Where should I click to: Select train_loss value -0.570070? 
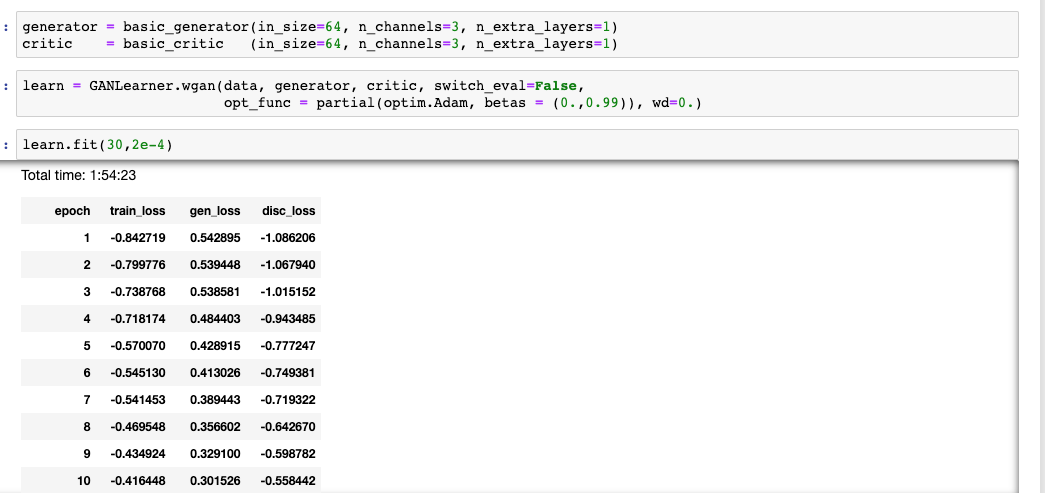138,346
